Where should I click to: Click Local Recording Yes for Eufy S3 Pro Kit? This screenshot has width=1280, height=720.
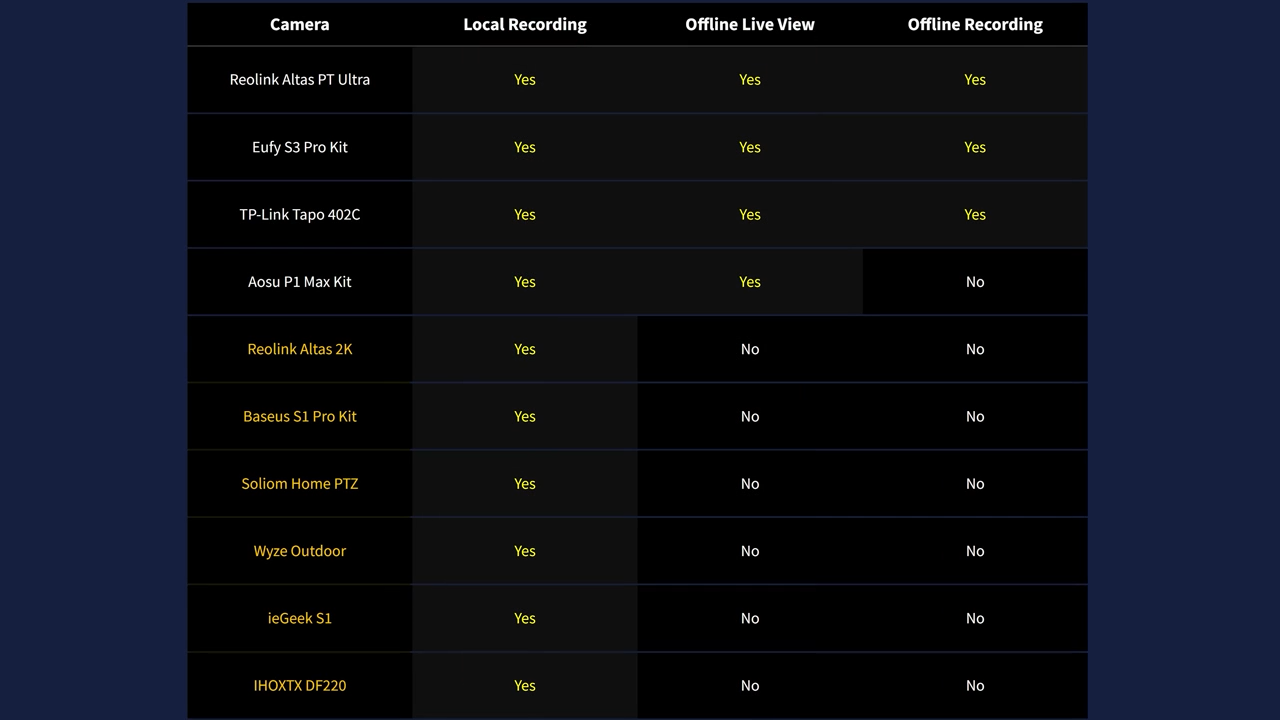[525, 147]
